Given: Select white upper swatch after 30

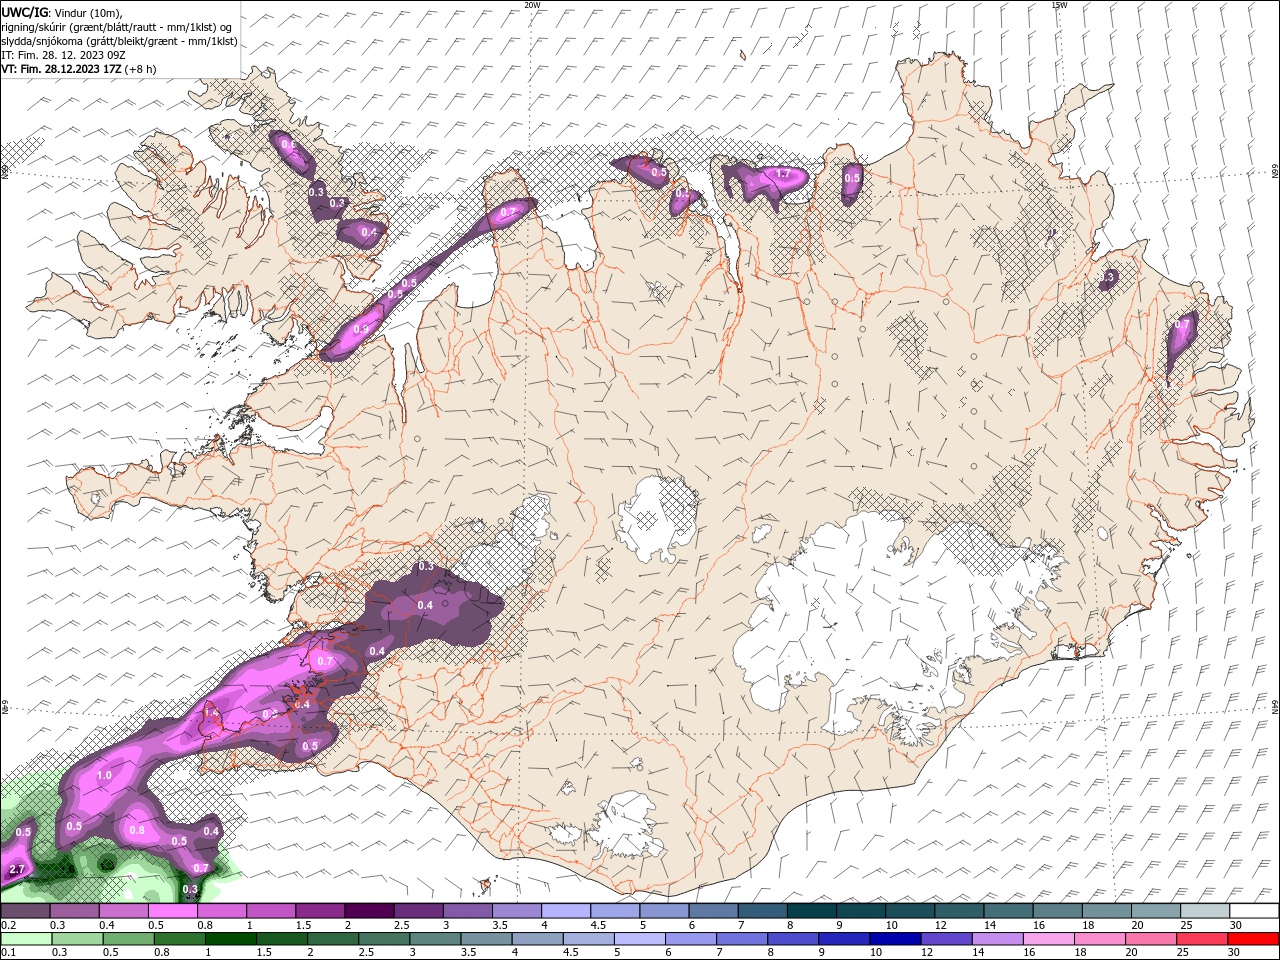Looking at the screenshot, I should (x=1254, y=911).
